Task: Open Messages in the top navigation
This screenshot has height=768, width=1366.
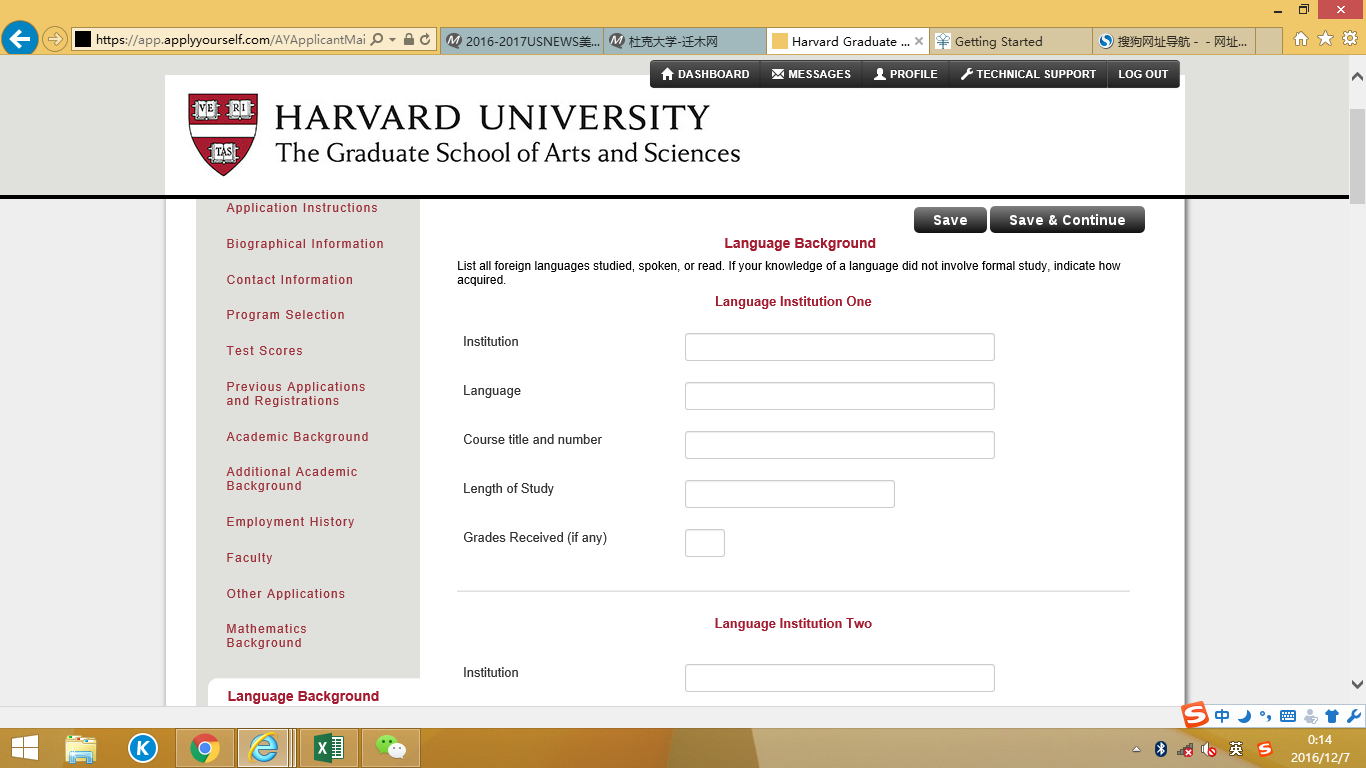Action: tap(811, 74)
